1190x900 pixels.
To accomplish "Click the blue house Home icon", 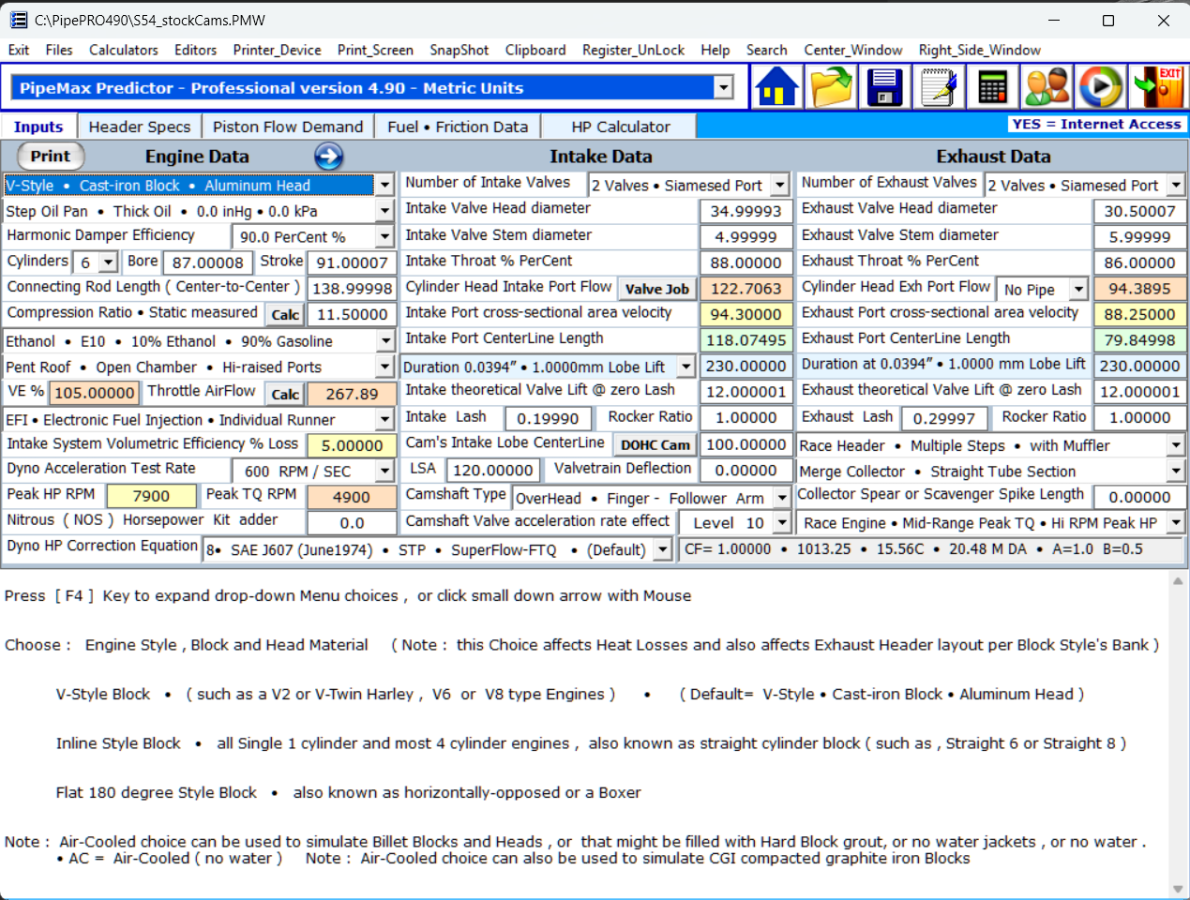I will click(x=777, y=88).
